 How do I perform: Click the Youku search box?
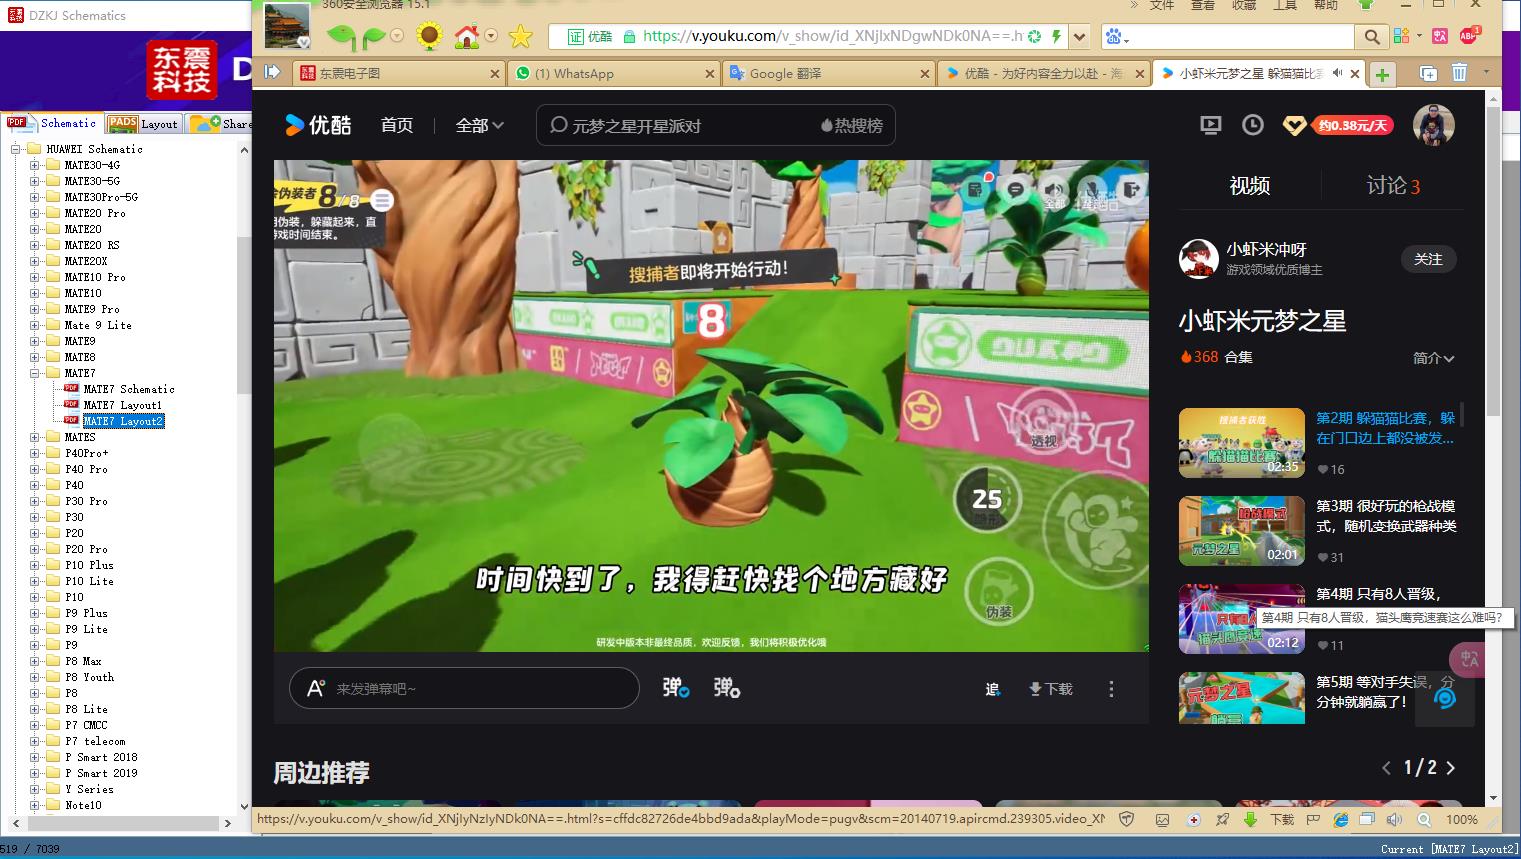point(716,125)
